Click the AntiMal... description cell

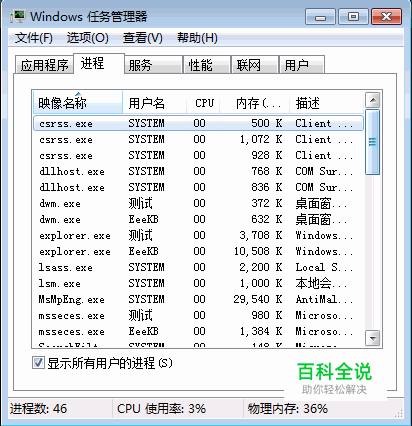[x=324, y=299]
